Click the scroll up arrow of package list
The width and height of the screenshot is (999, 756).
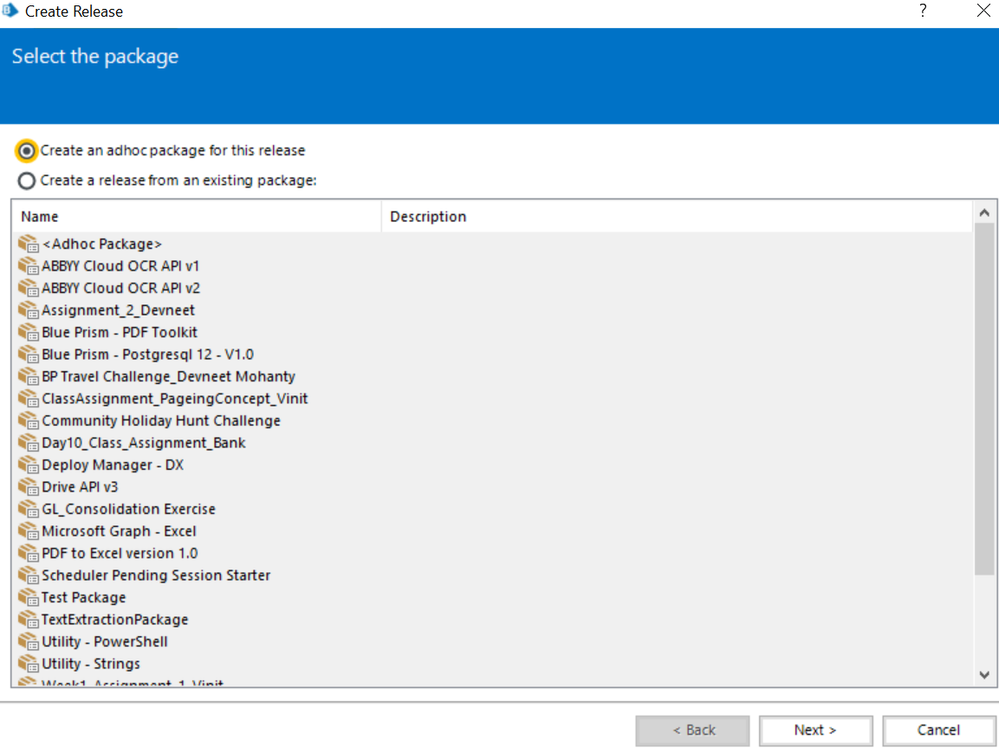pyautogui.click(x=984, y=213)
